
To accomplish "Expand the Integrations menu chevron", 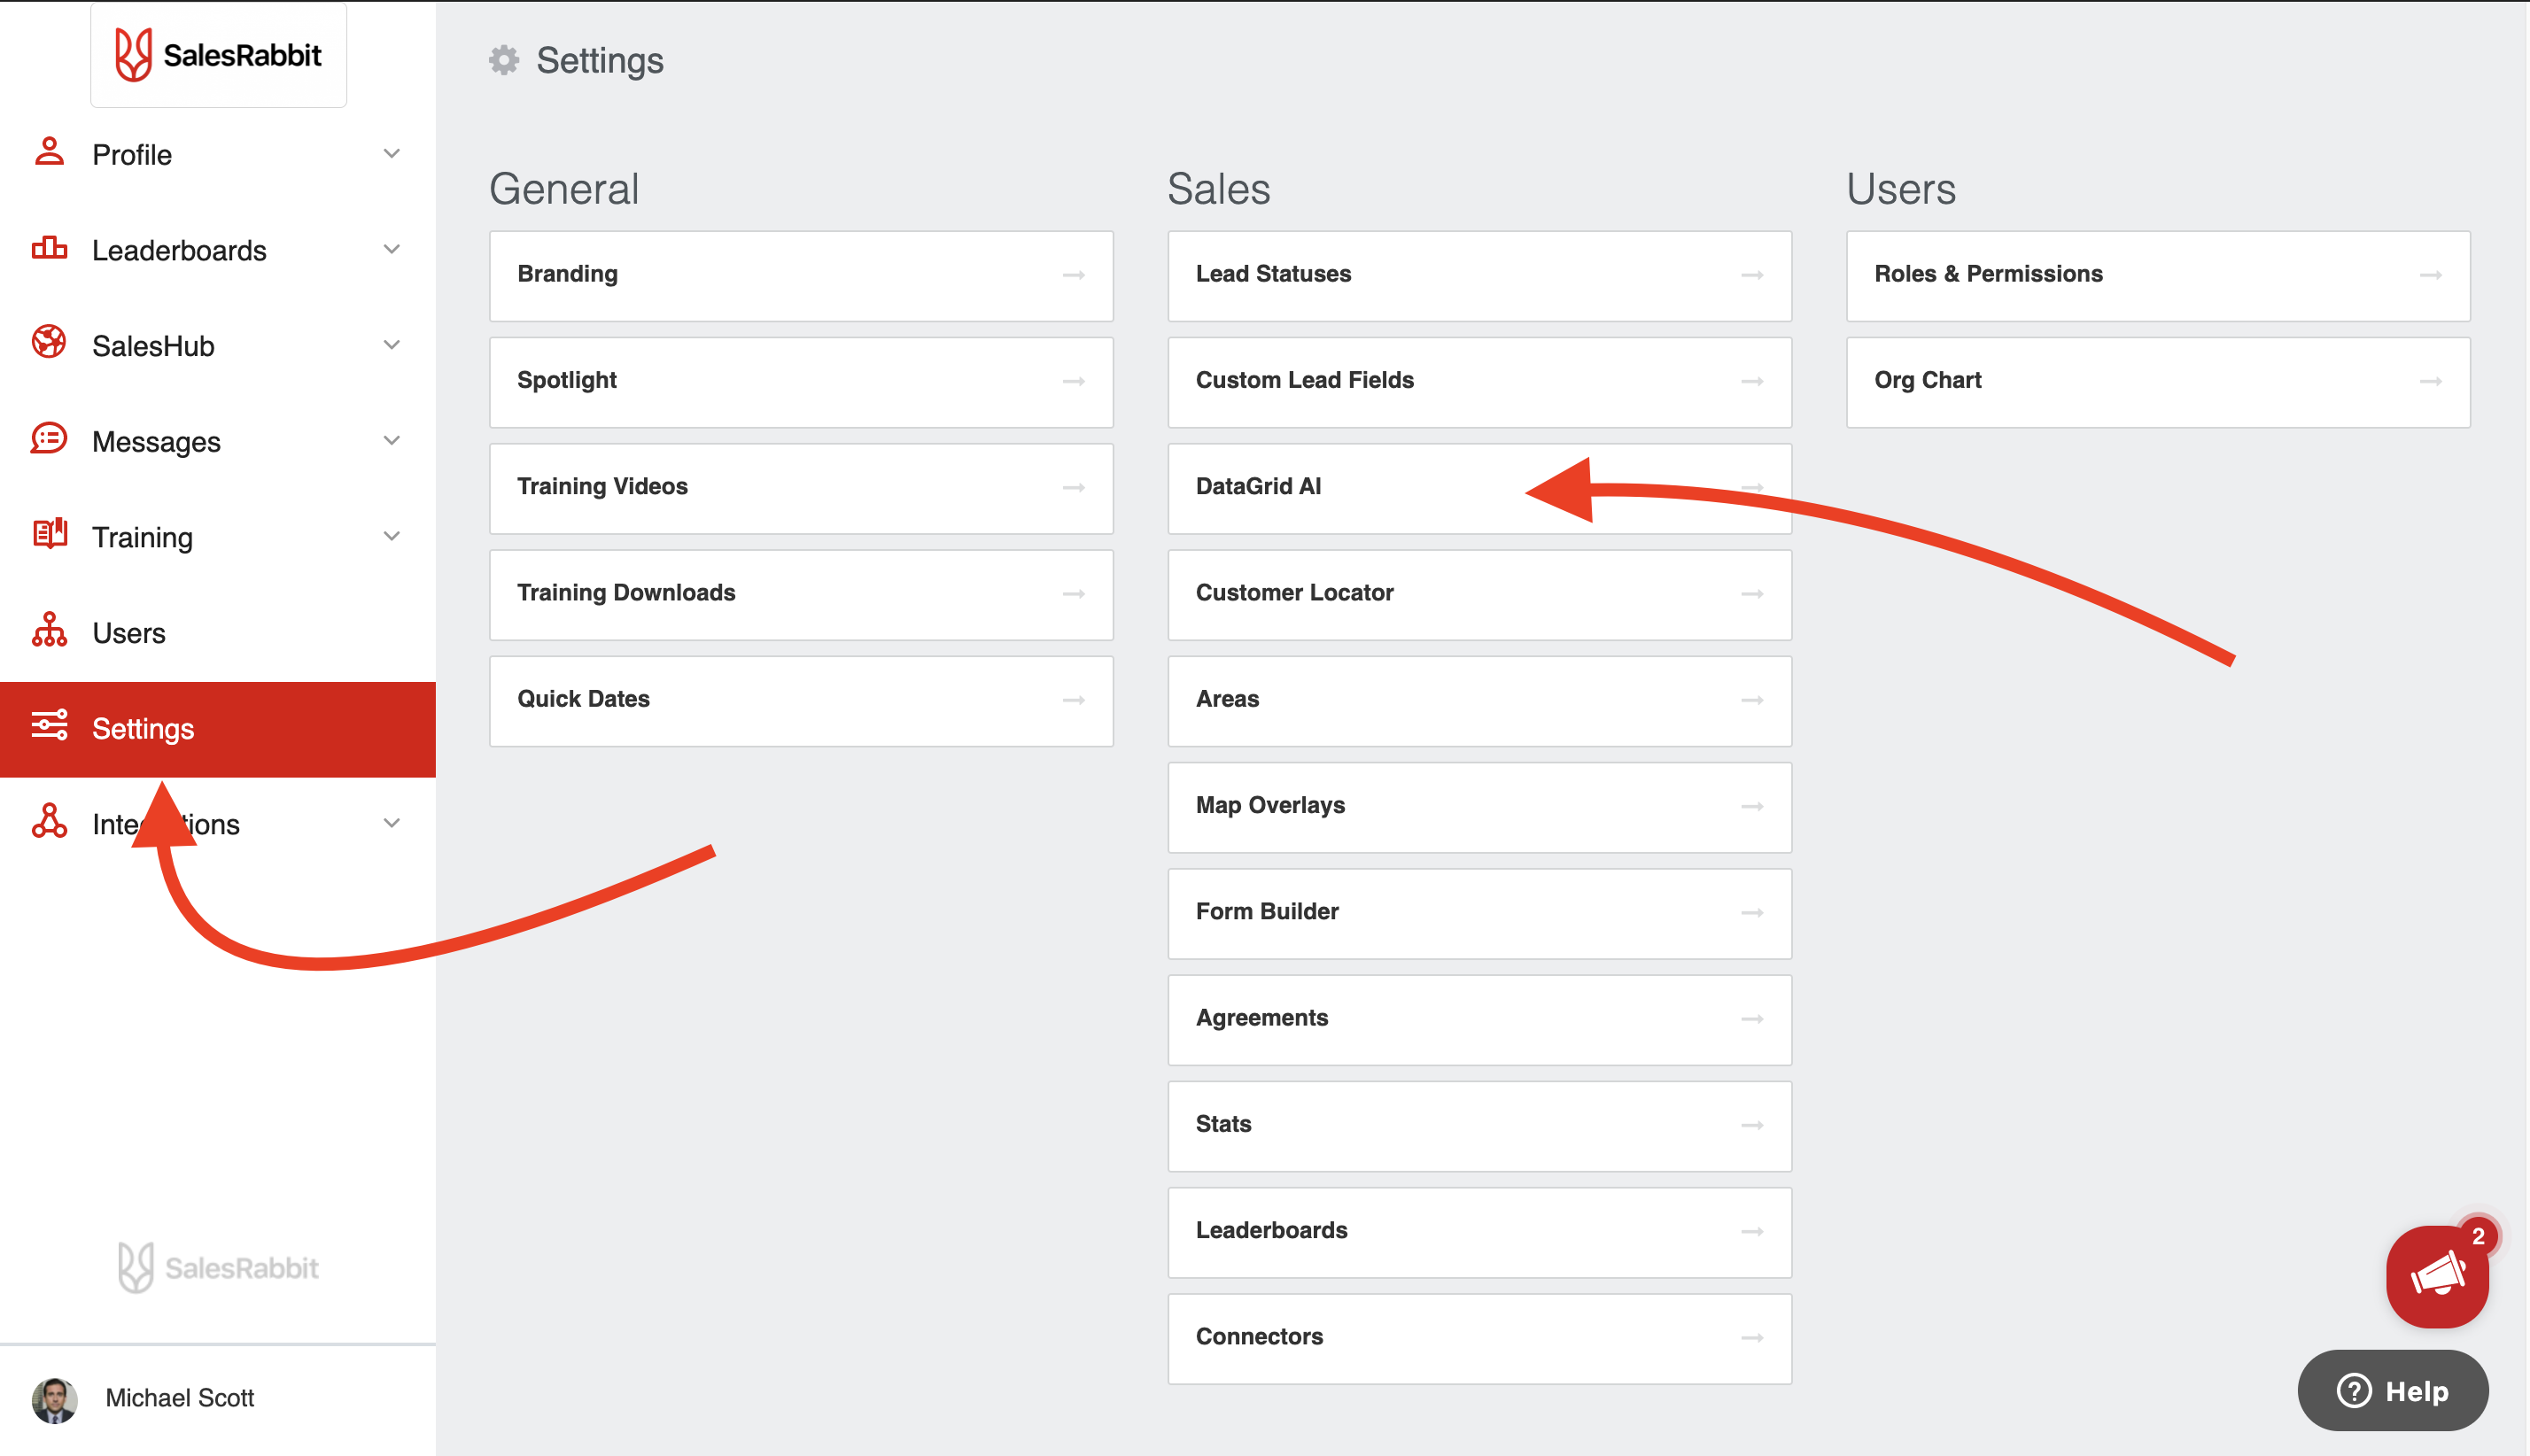I will (392, 823).
